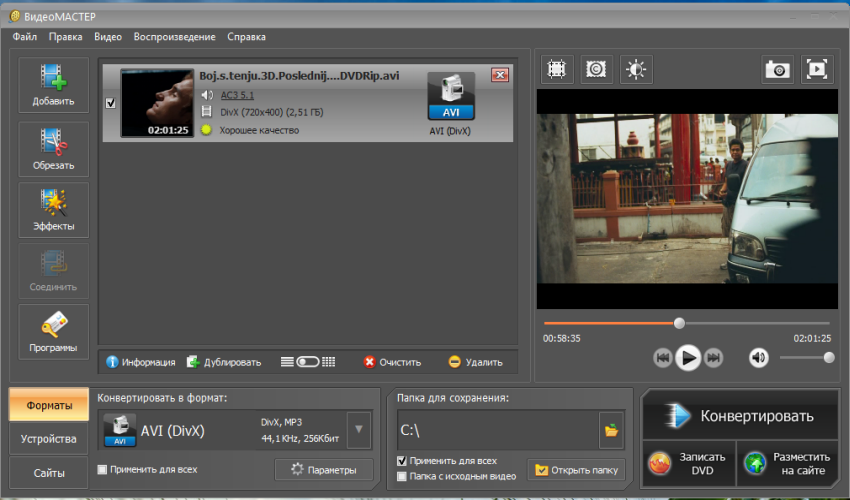The image size is (850, 500).
Task: Switch to list view icon
Action: (x=287, y=362)
